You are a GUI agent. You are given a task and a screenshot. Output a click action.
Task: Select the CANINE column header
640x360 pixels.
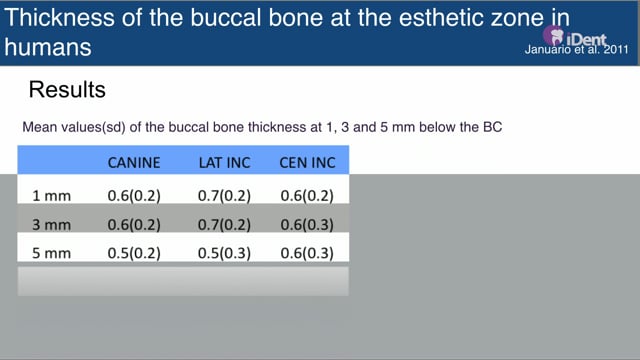[134, 163]
